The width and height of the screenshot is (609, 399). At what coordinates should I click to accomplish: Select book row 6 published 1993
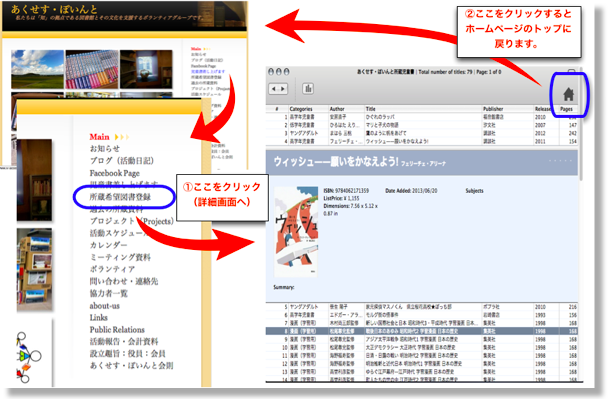[422, 315]
